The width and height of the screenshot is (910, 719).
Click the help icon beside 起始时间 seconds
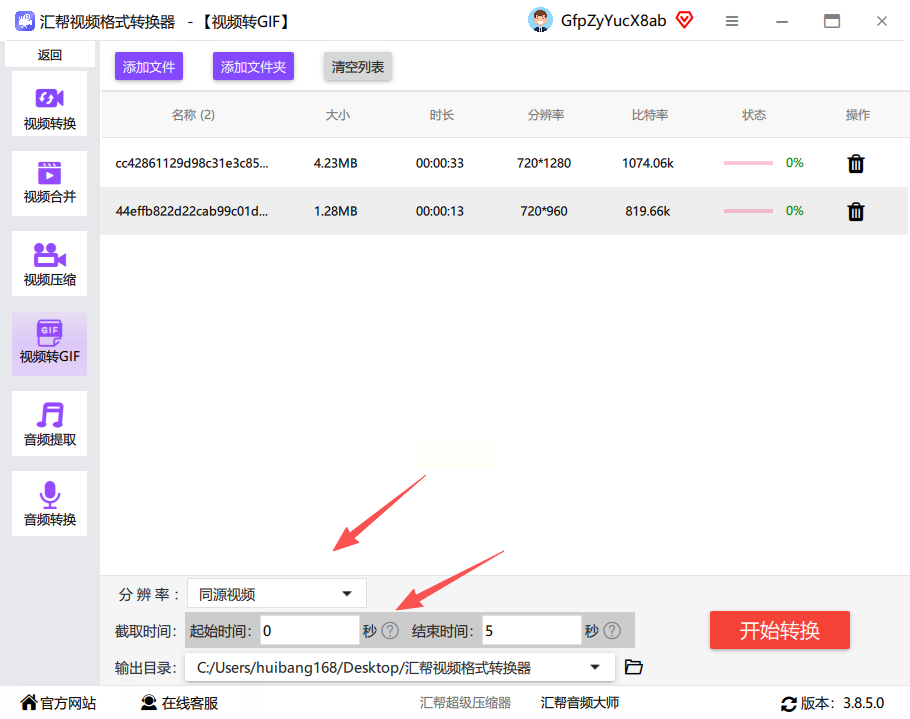(390, 630)
